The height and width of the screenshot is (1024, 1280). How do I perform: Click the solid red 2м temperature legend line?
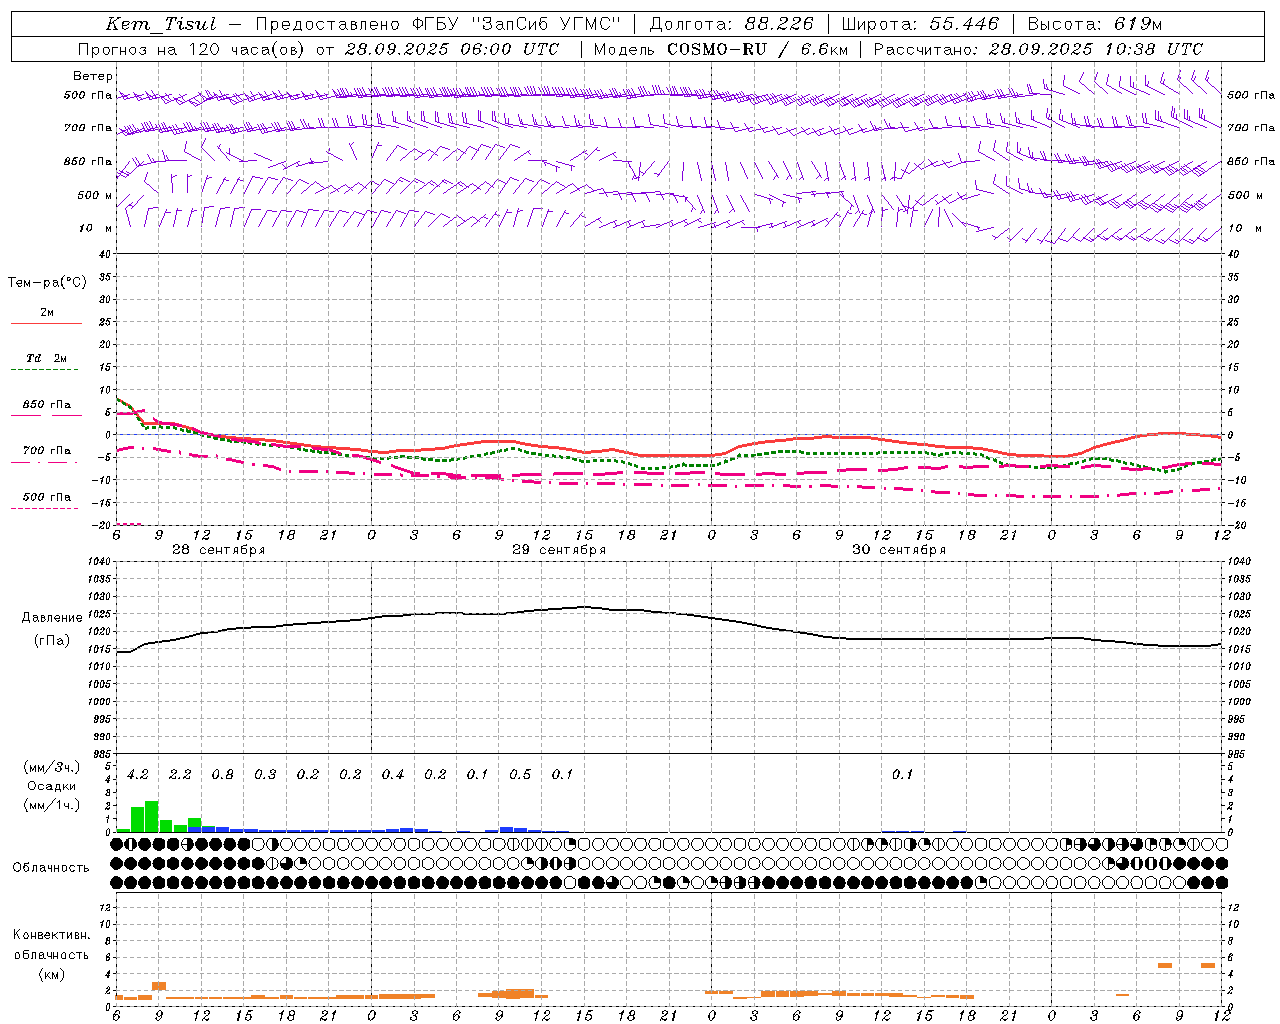46,323
